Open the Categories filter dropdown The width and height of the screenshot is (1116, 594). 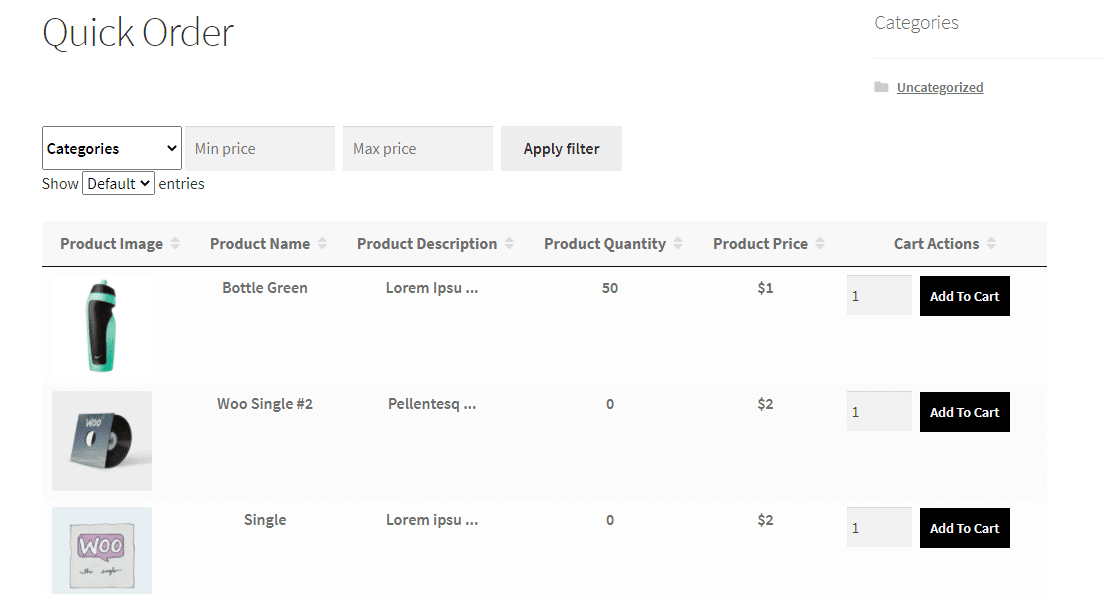[111, 147]
